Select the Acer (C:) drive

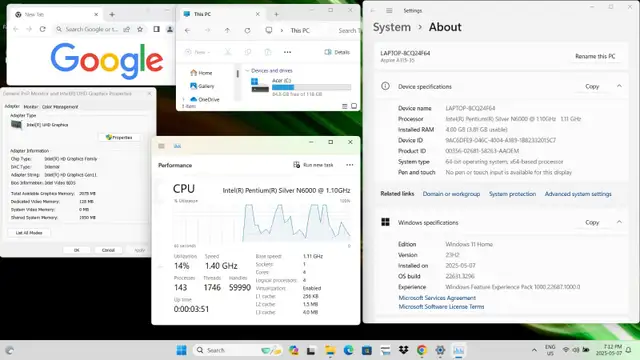(301, 87)
